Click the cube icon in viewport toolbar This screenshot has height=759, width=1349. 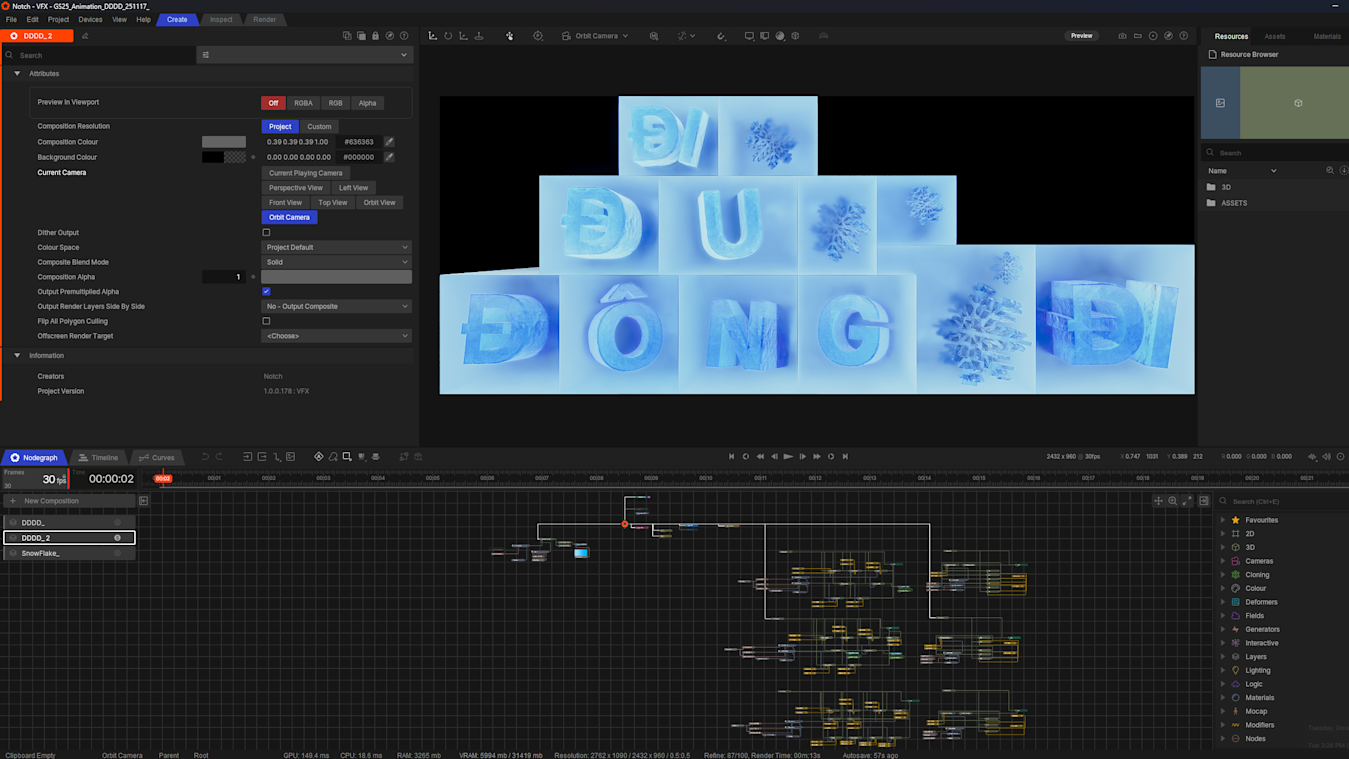[795, 36]
